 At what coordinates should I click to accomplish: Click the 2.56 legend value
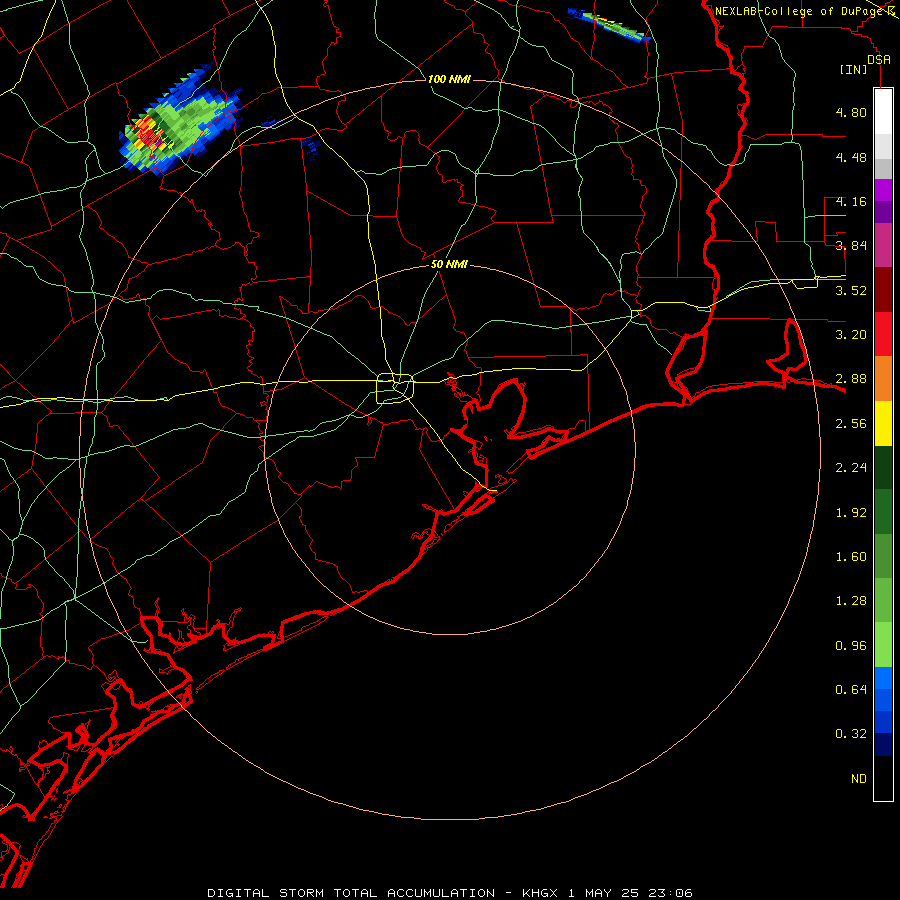click(x=851, y=423)
